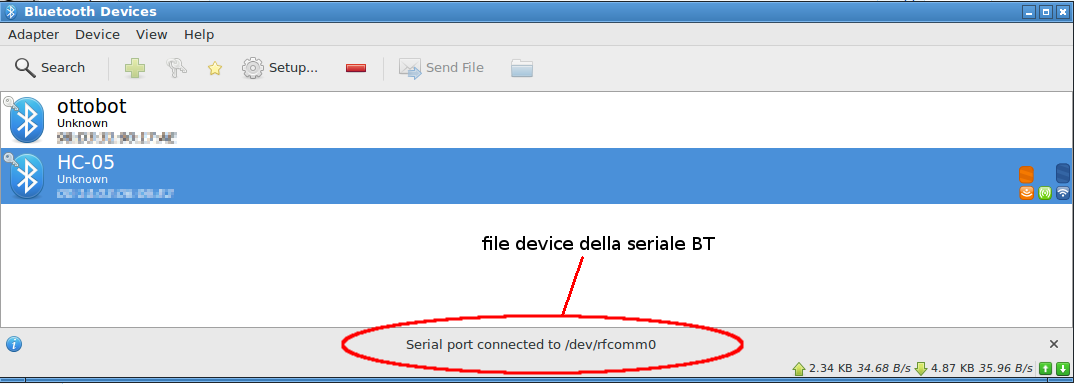Select the HC-05 device row
1074x384 pixels.
pos(536,175)
